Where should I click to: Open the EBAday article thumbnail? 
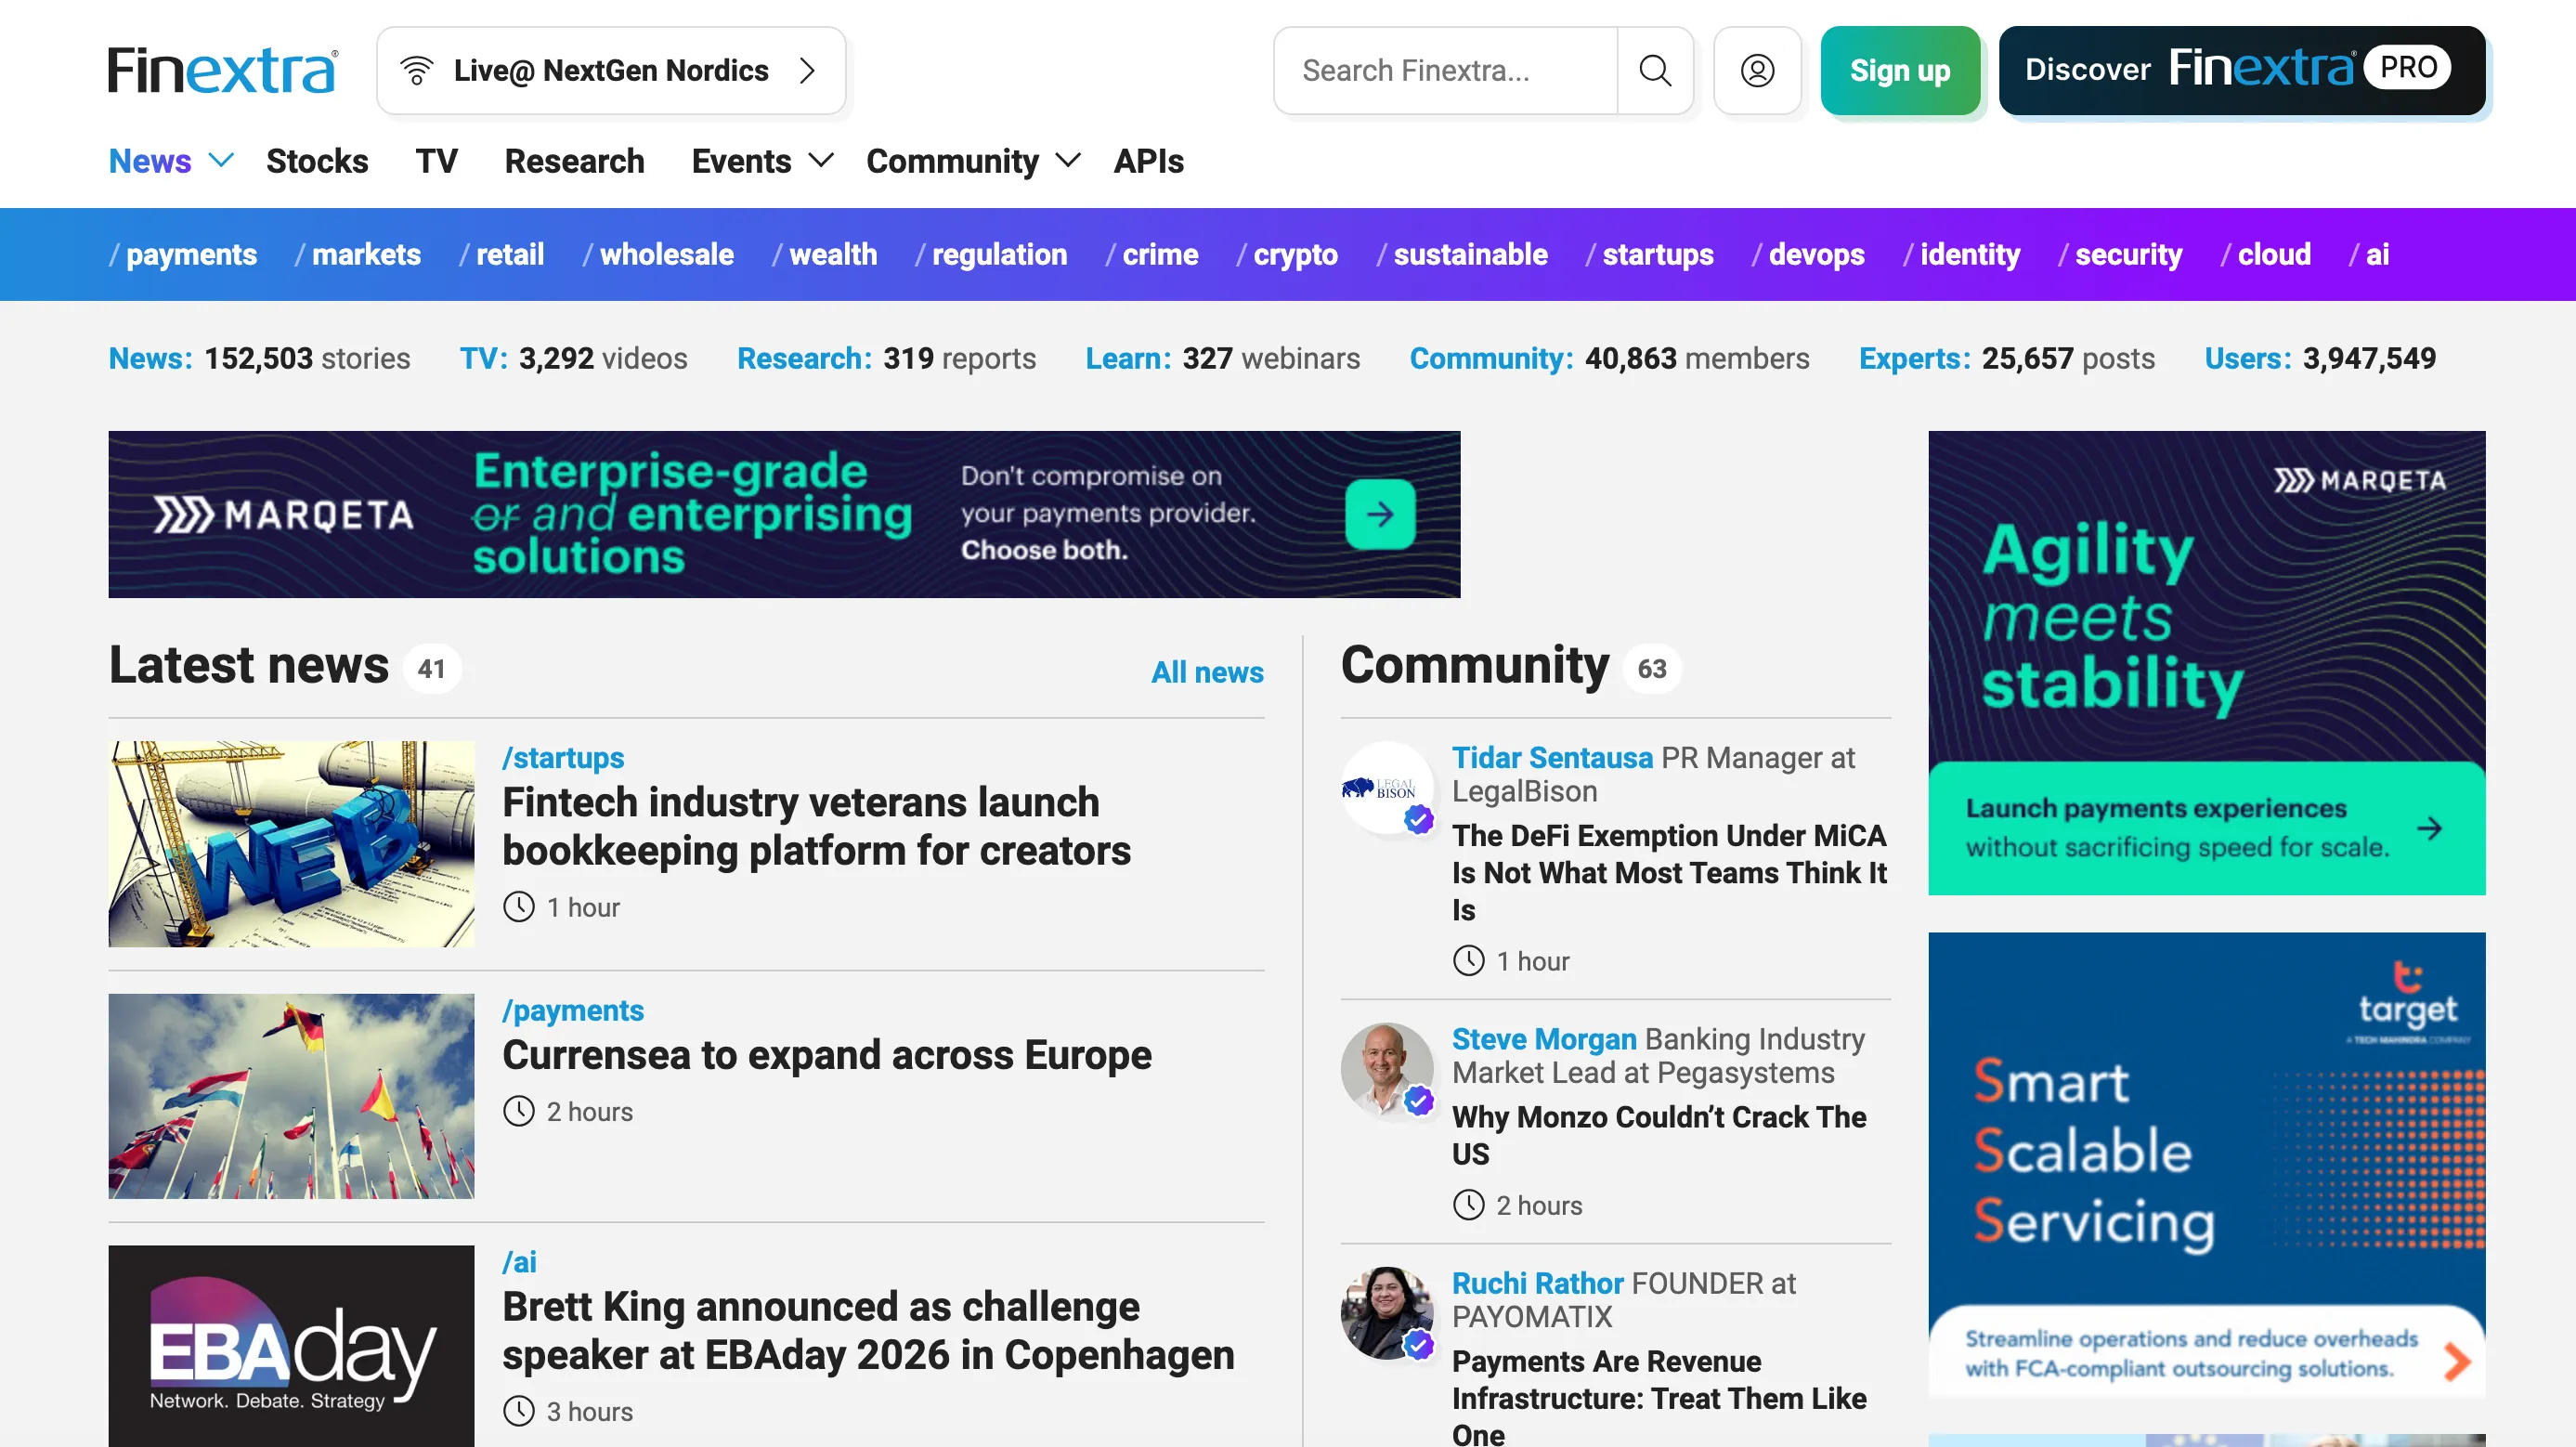coord(291,1345)
